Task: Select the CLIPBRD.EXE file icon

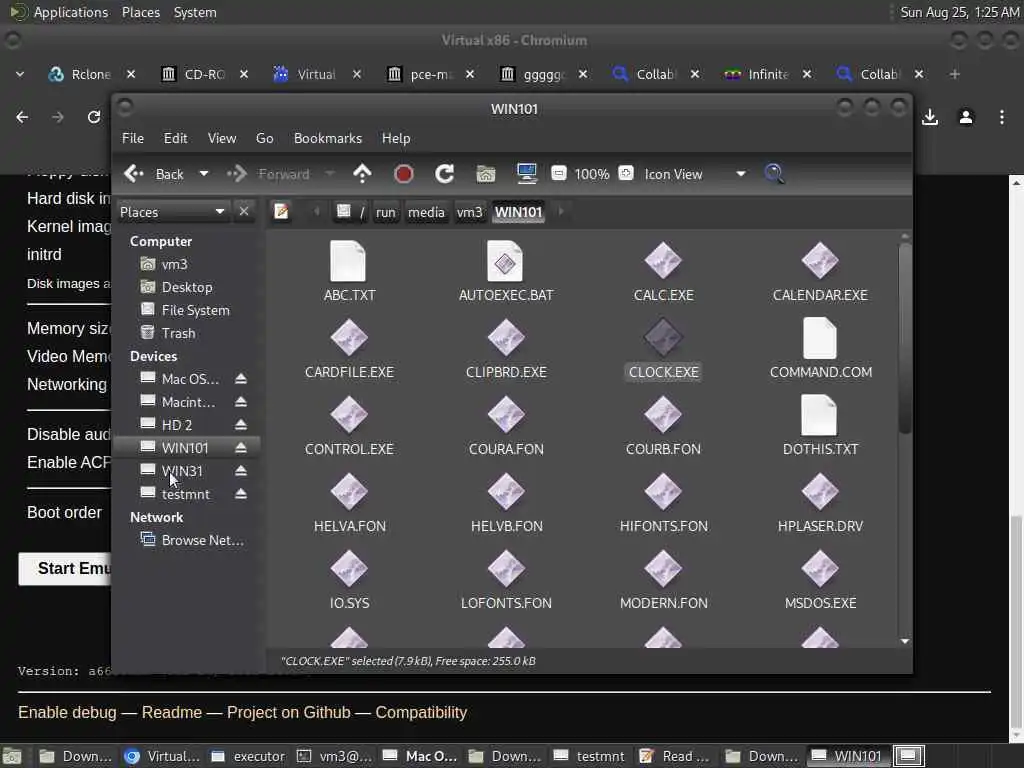Action: point(505,338)
